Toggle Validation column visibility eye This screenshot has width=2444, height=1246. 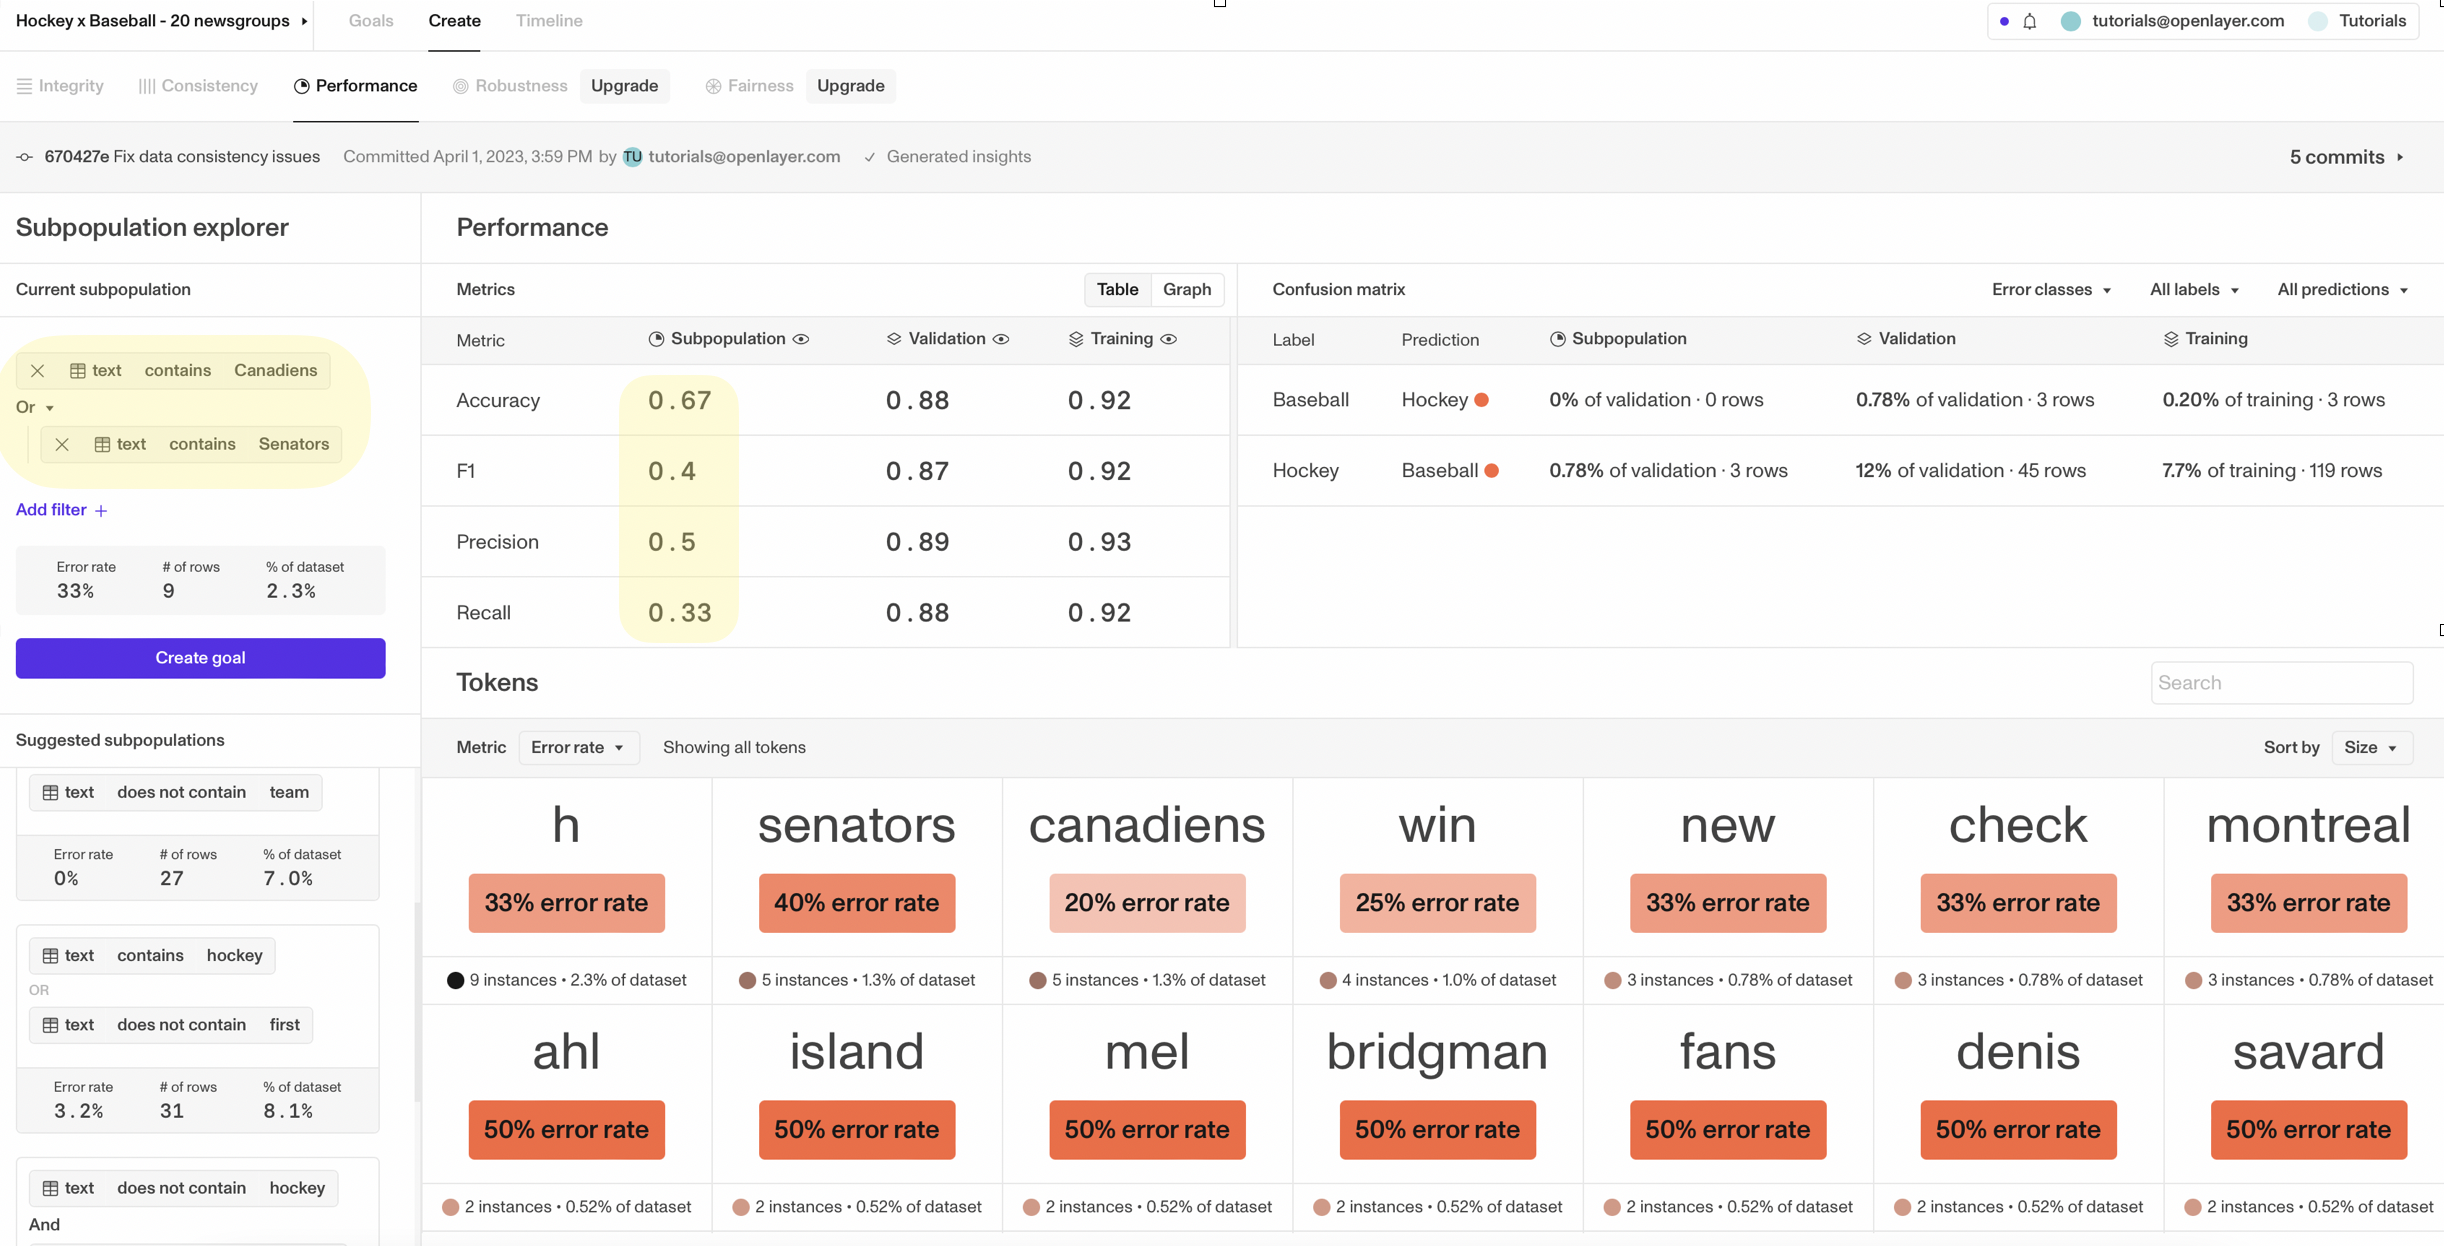coord(1001,339)
